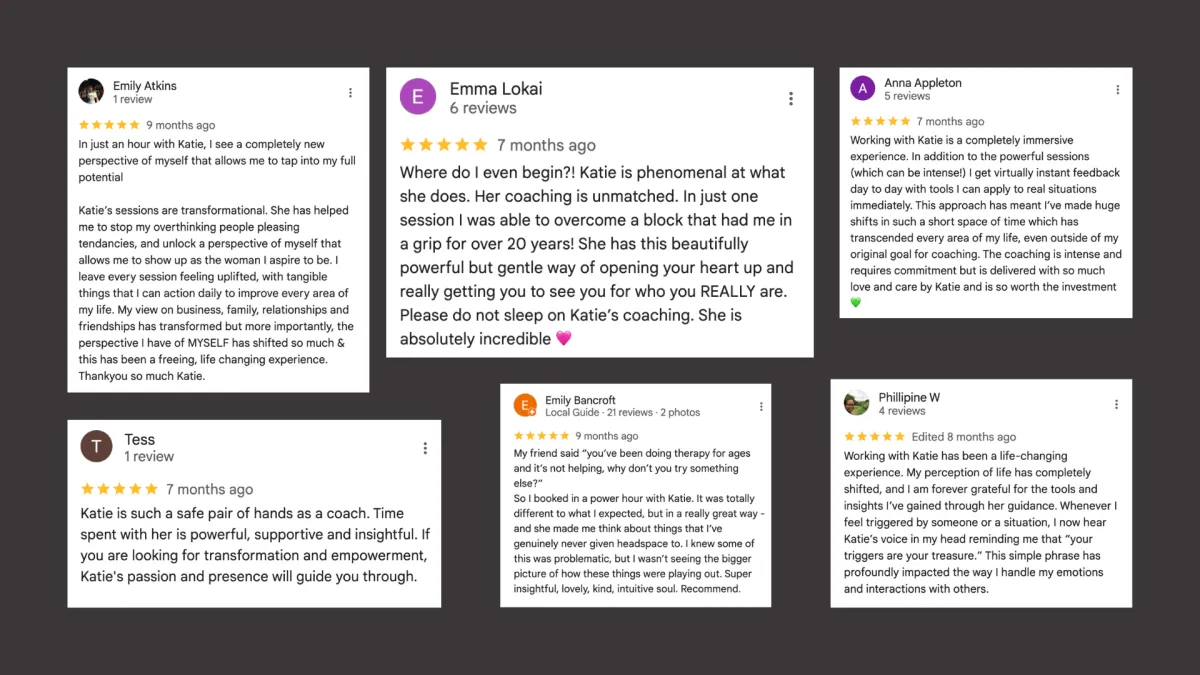Click Tess's brown T avatar
Image resolution: width=1200 pixels, height=675 pixels.
[96, 446]
